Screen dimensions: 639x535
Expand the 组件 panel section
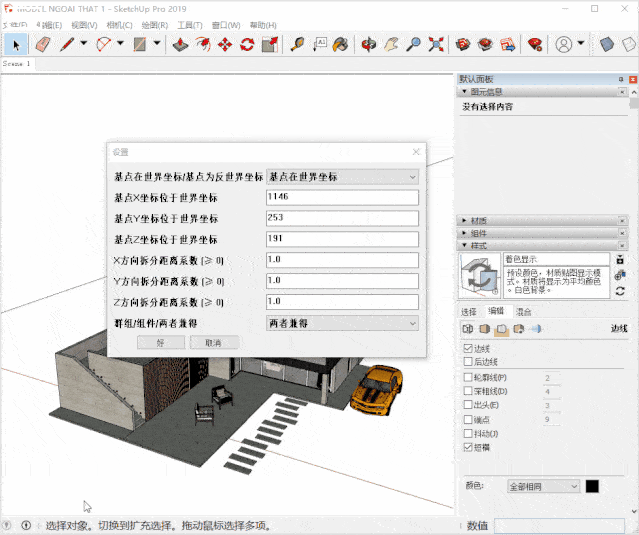click(x=464, y=233)
